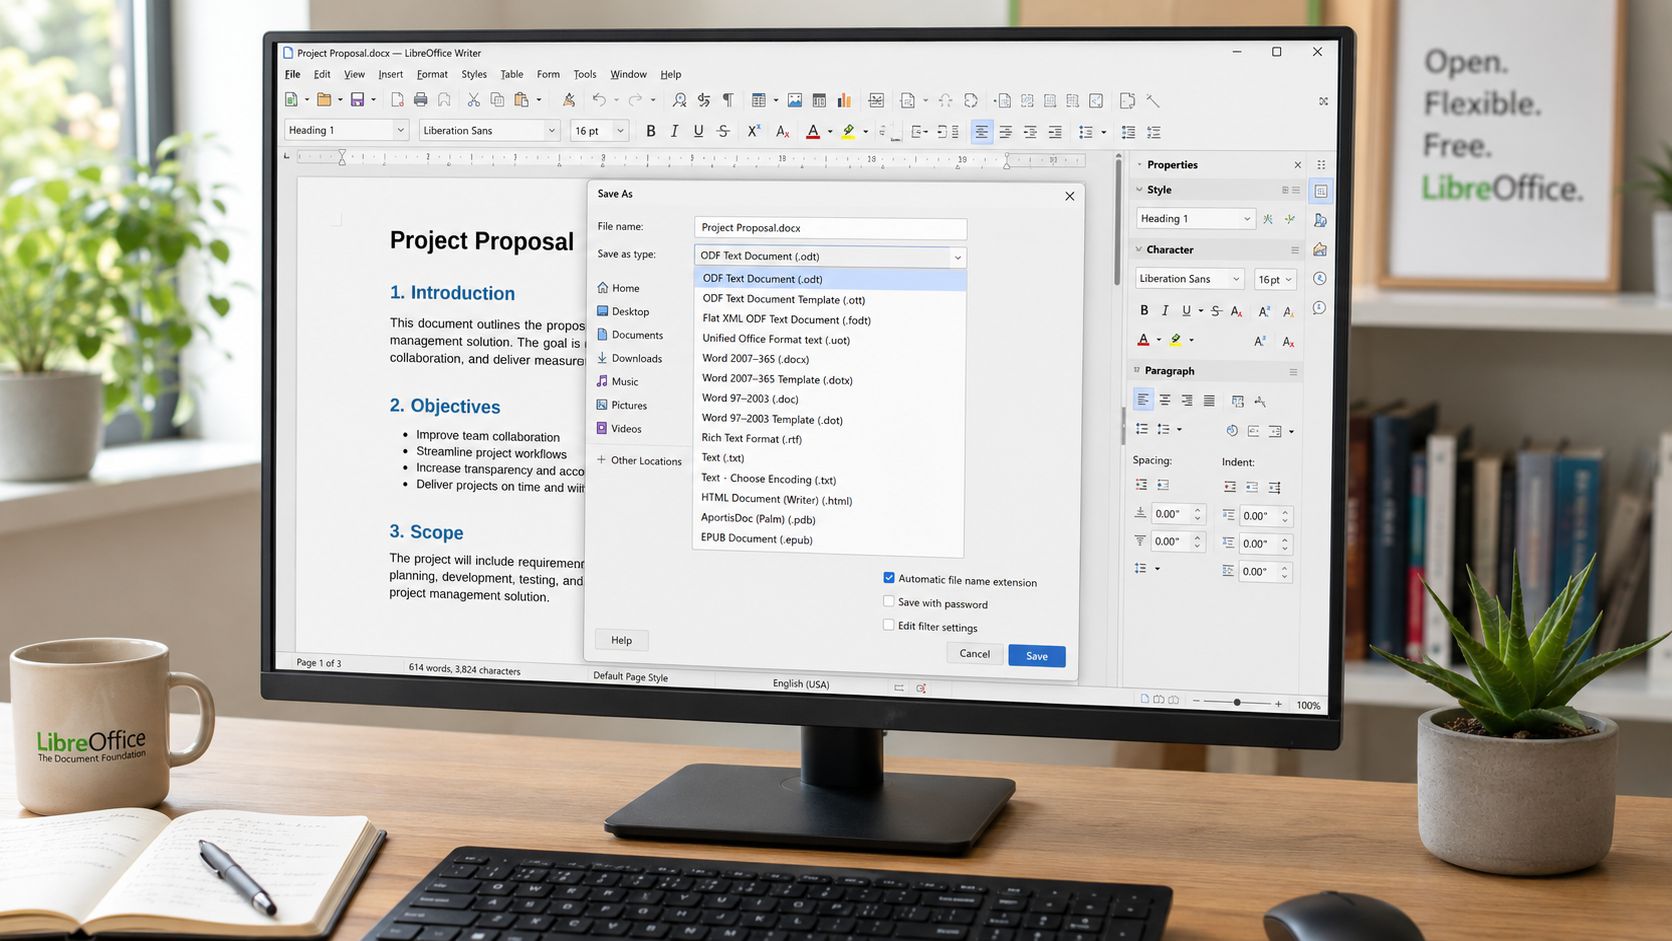1672x941 pixels.
Task: Click the Save document icon in toolbar
Action: point(357,100)
